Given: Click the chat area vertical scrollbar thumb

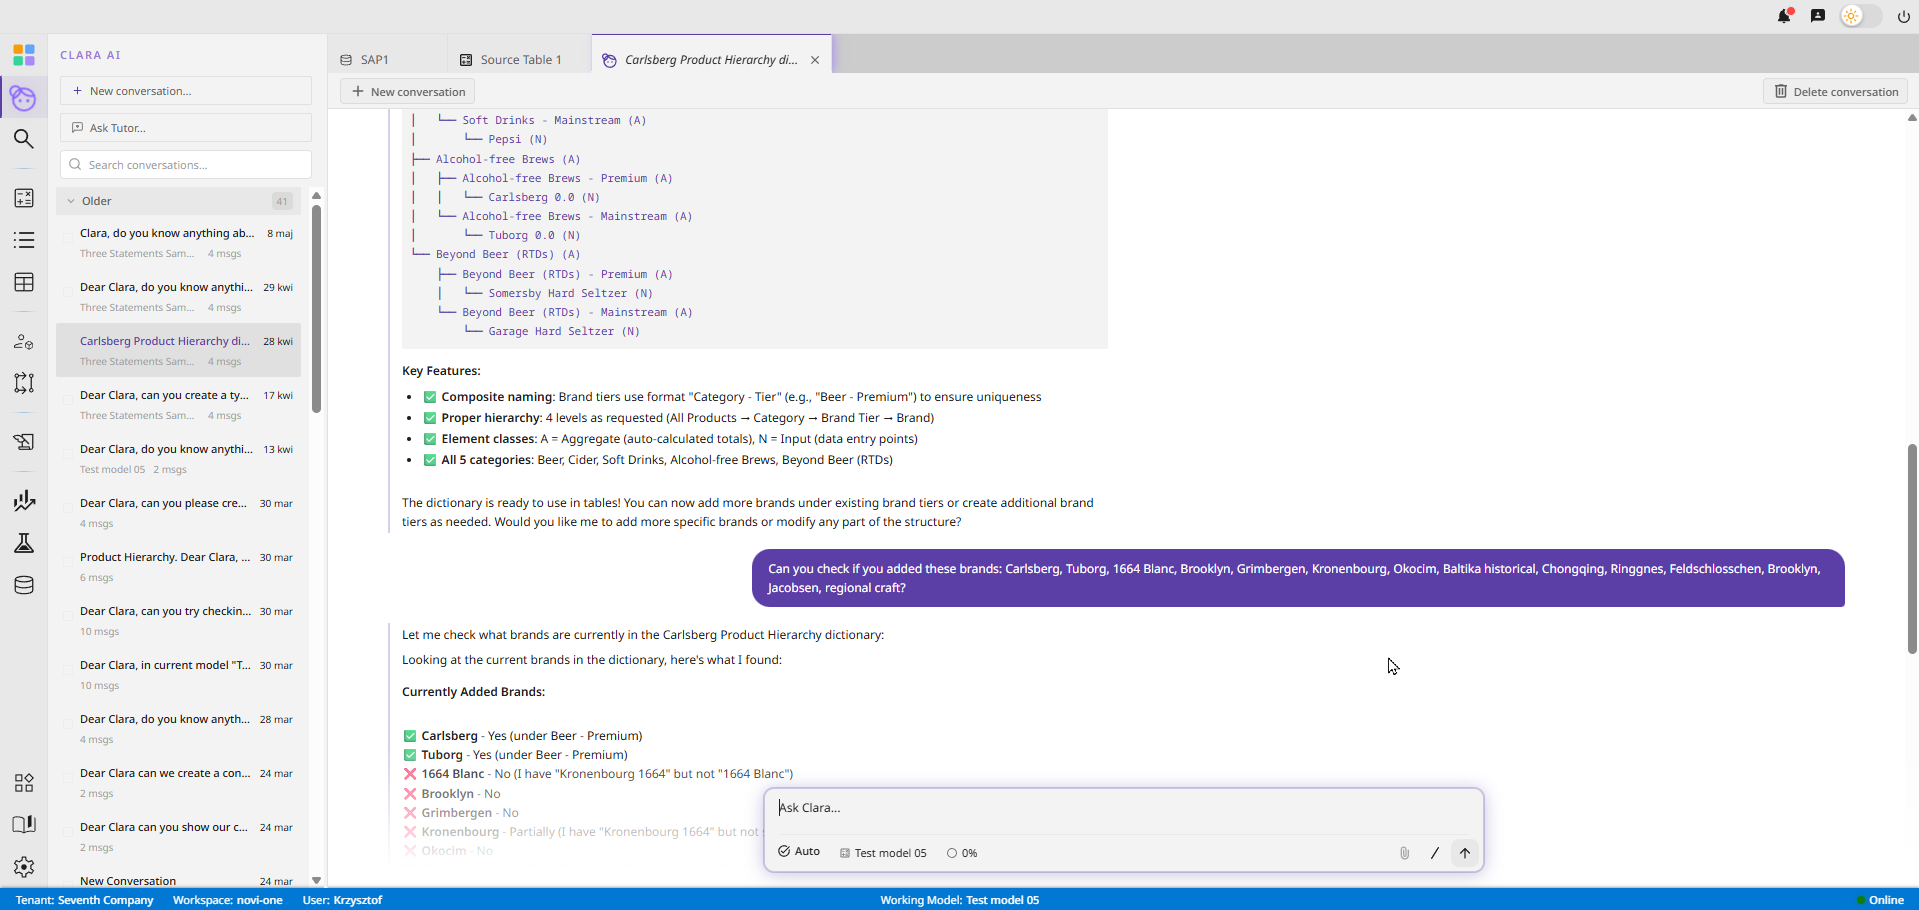Looking at the screenshot, I should [1912, 548].
